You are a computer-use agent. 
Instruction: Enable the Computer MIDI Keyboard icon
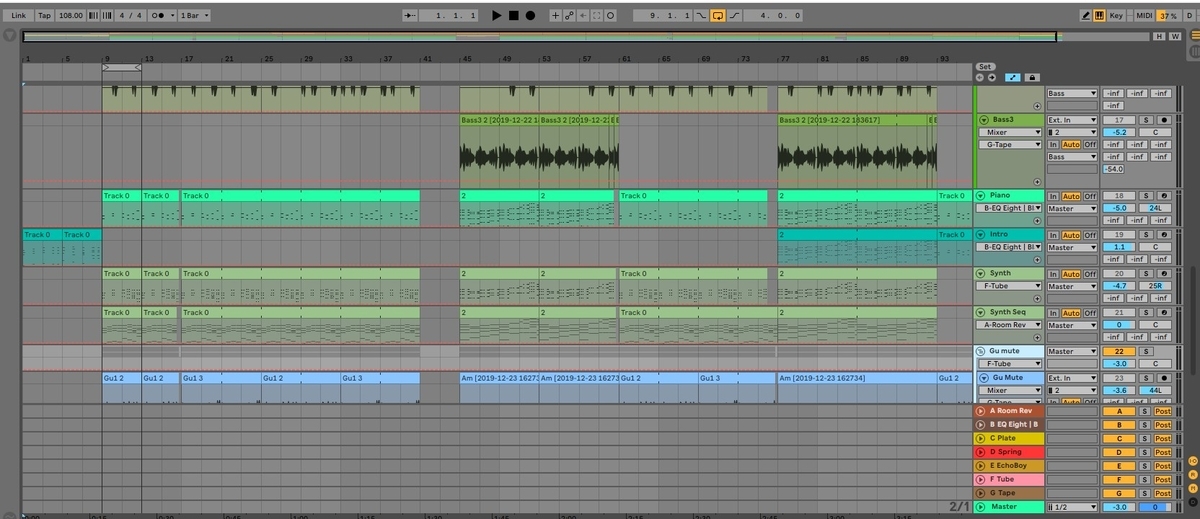click(1100, 16)
